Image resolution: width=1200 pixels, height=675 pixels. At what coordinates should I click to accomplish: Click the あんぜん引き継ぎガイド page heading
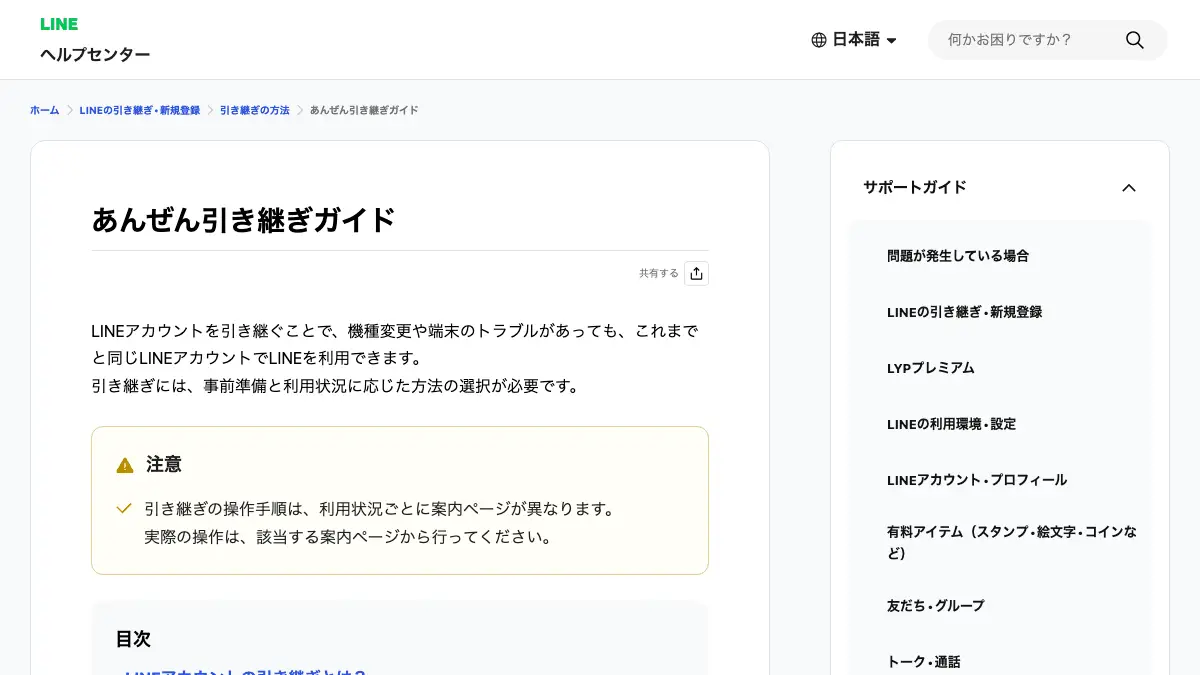pyautogui.click(x=244, y=220)
